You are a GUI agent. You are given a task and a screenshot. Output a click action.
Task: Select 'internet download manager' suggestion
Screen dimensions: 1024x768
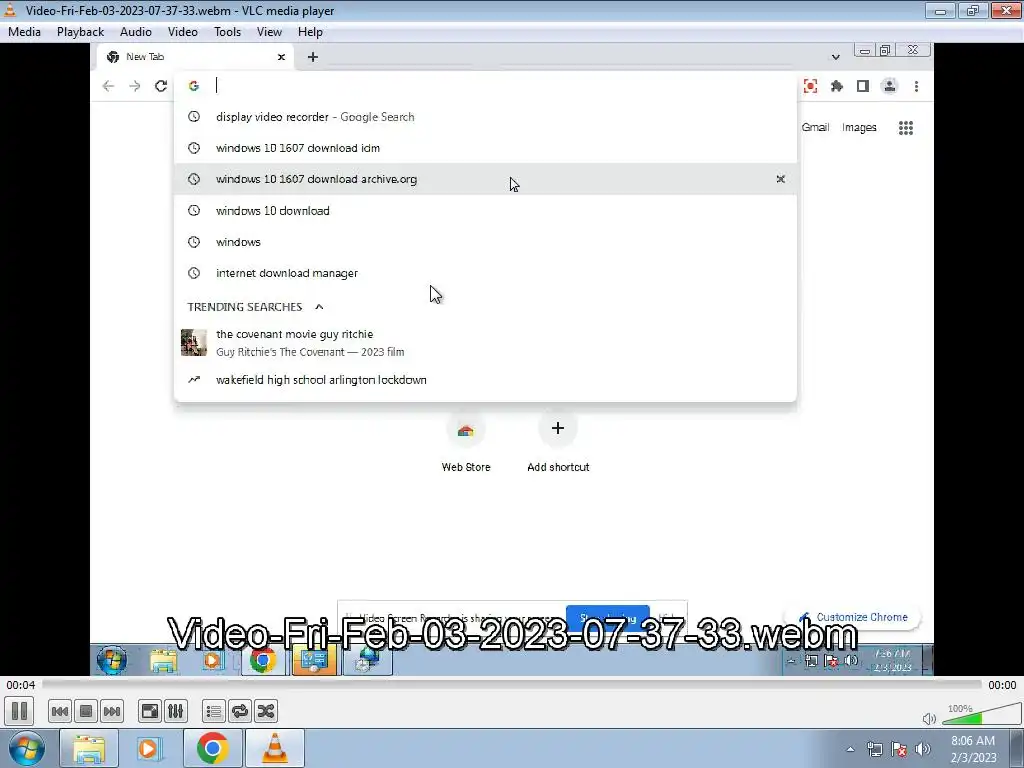tap(485, 274)
